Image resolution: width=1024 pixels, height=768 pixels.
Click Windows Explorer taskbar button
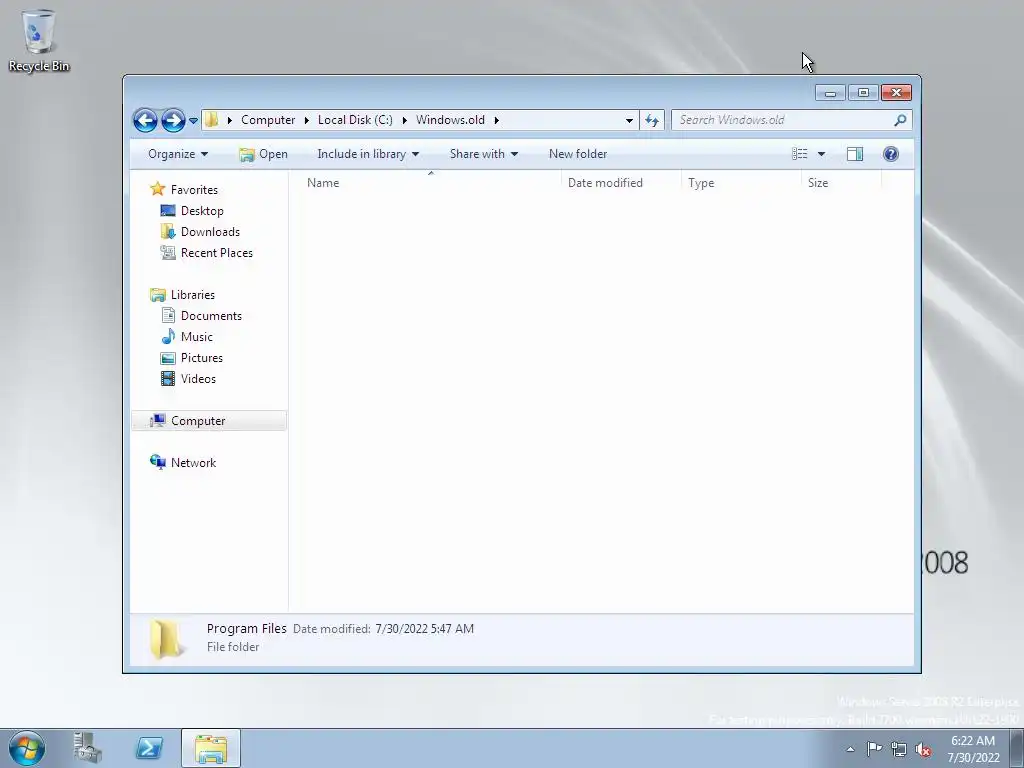coord(210,748)
